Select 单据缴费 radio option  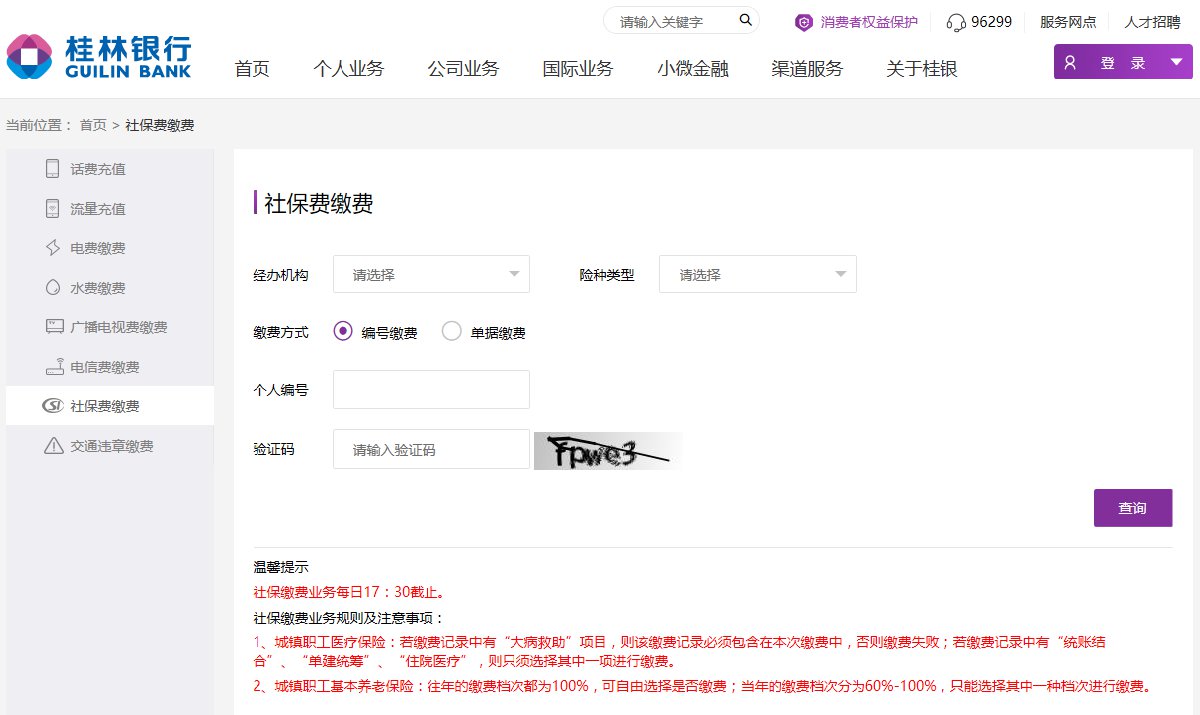point(451,331)
